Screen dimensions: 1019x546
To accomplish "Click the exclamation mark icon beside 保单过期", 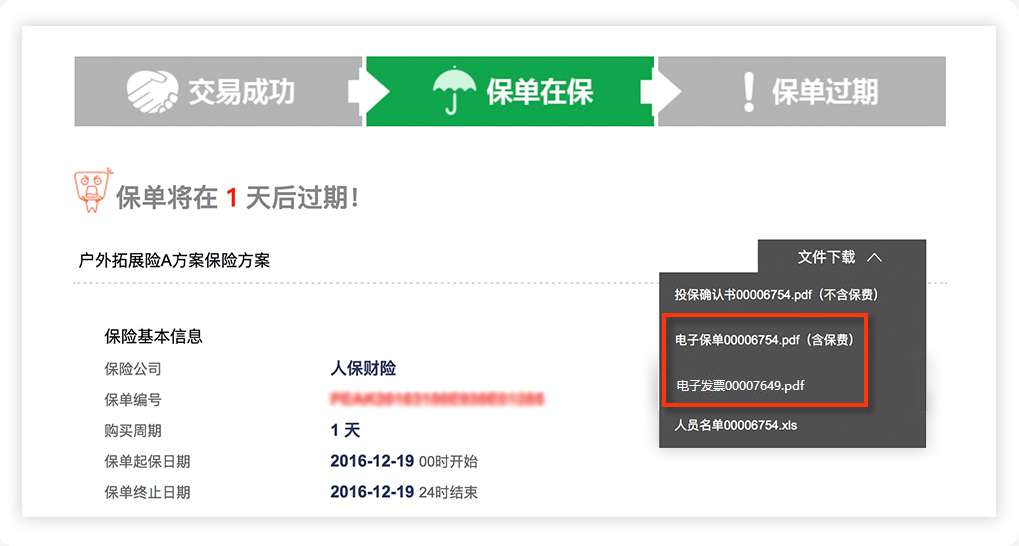I will pyautogui.click(x=748, y=91).
